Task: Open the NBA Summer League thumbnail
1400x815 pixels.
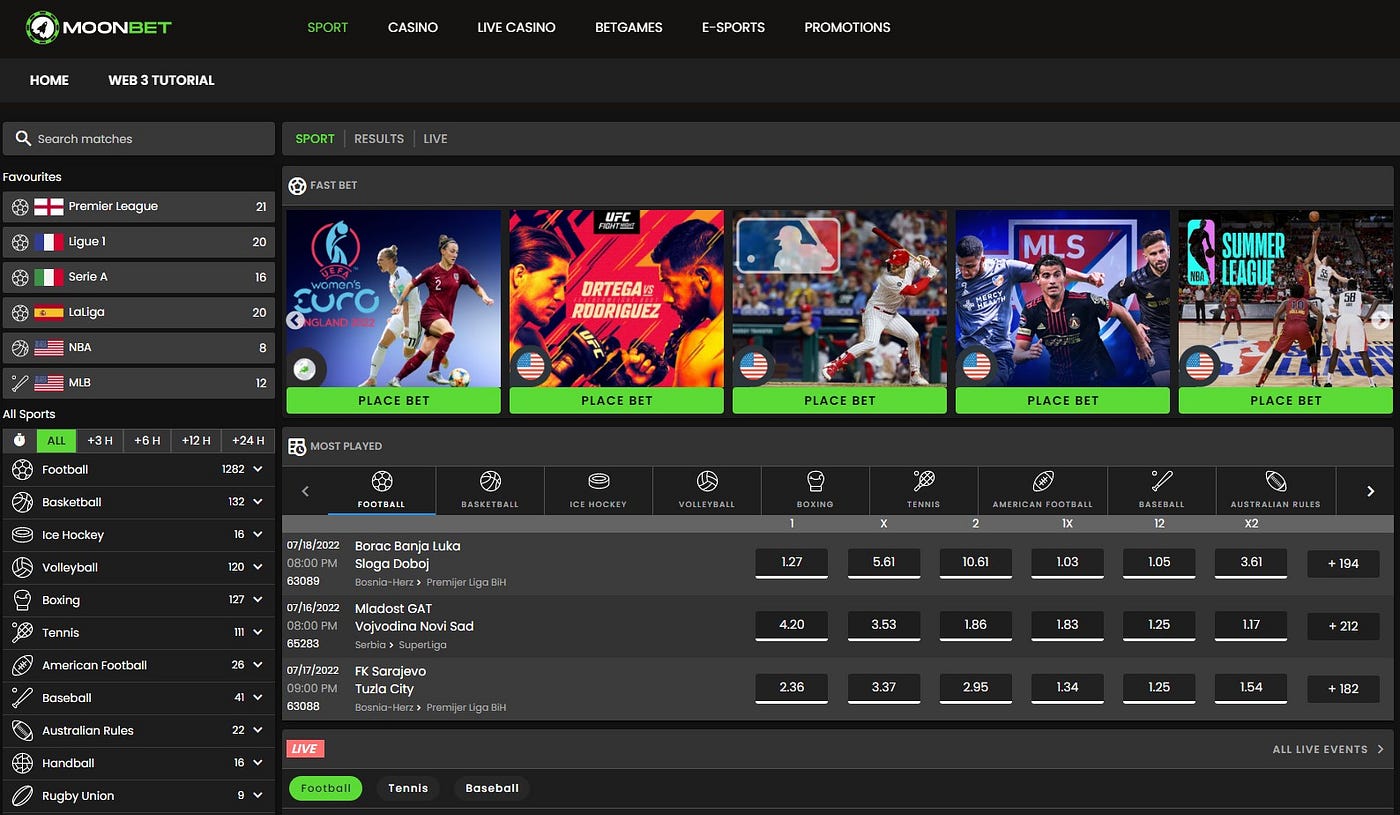Action: pos(1285,298)
